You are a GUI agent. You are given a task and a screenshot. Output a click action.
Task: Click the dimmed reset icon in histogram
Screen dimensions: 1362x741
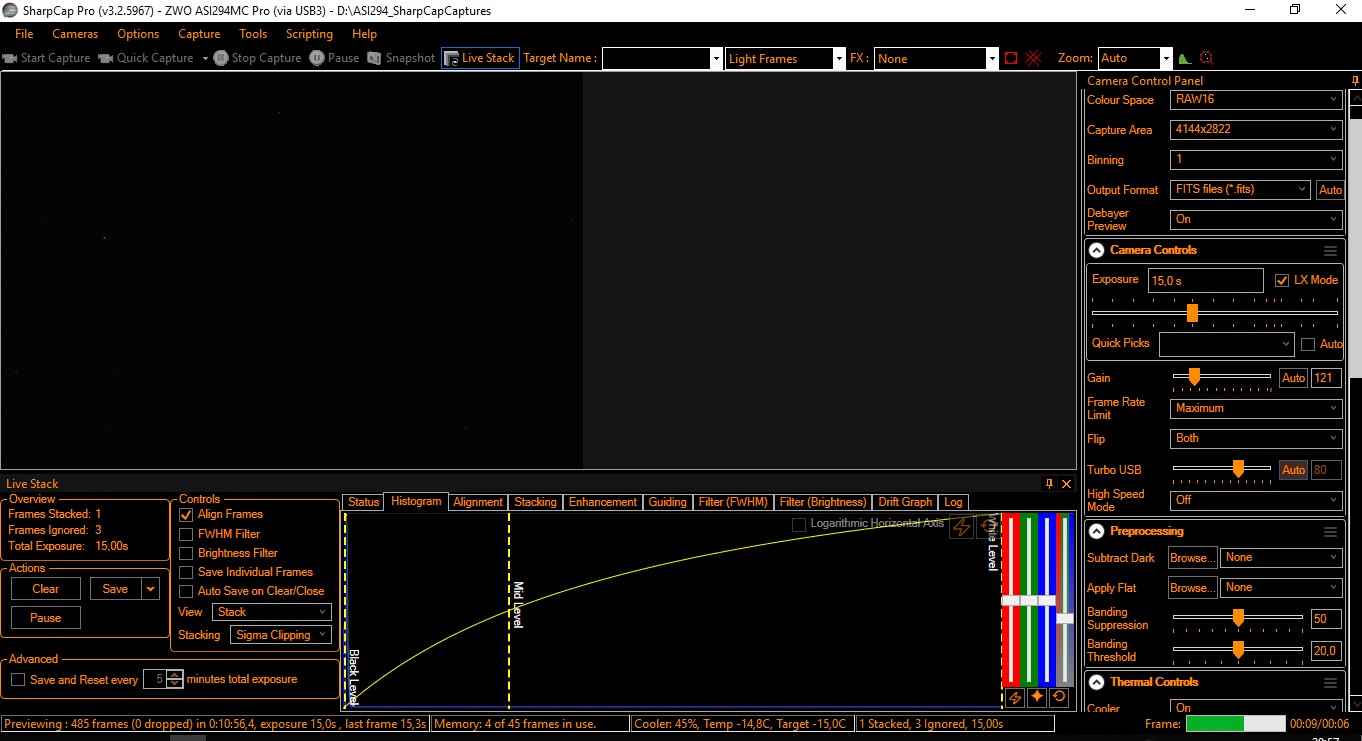pyautogui.click(x=987, y=527)
